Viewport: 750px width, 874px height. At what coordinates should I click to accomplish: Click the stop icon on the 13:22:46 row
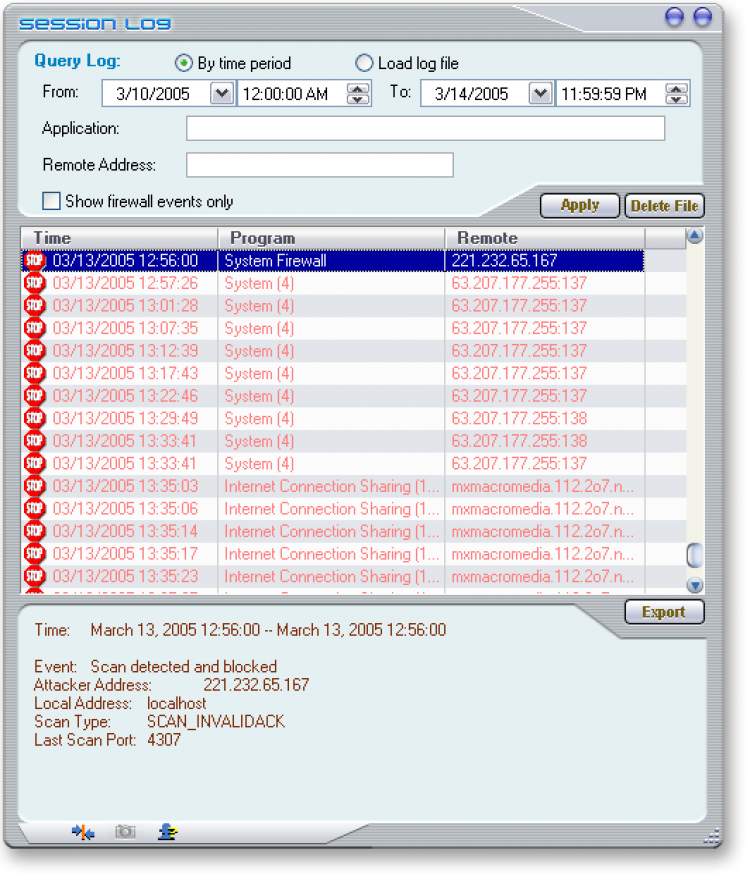(x=35, y=396)
